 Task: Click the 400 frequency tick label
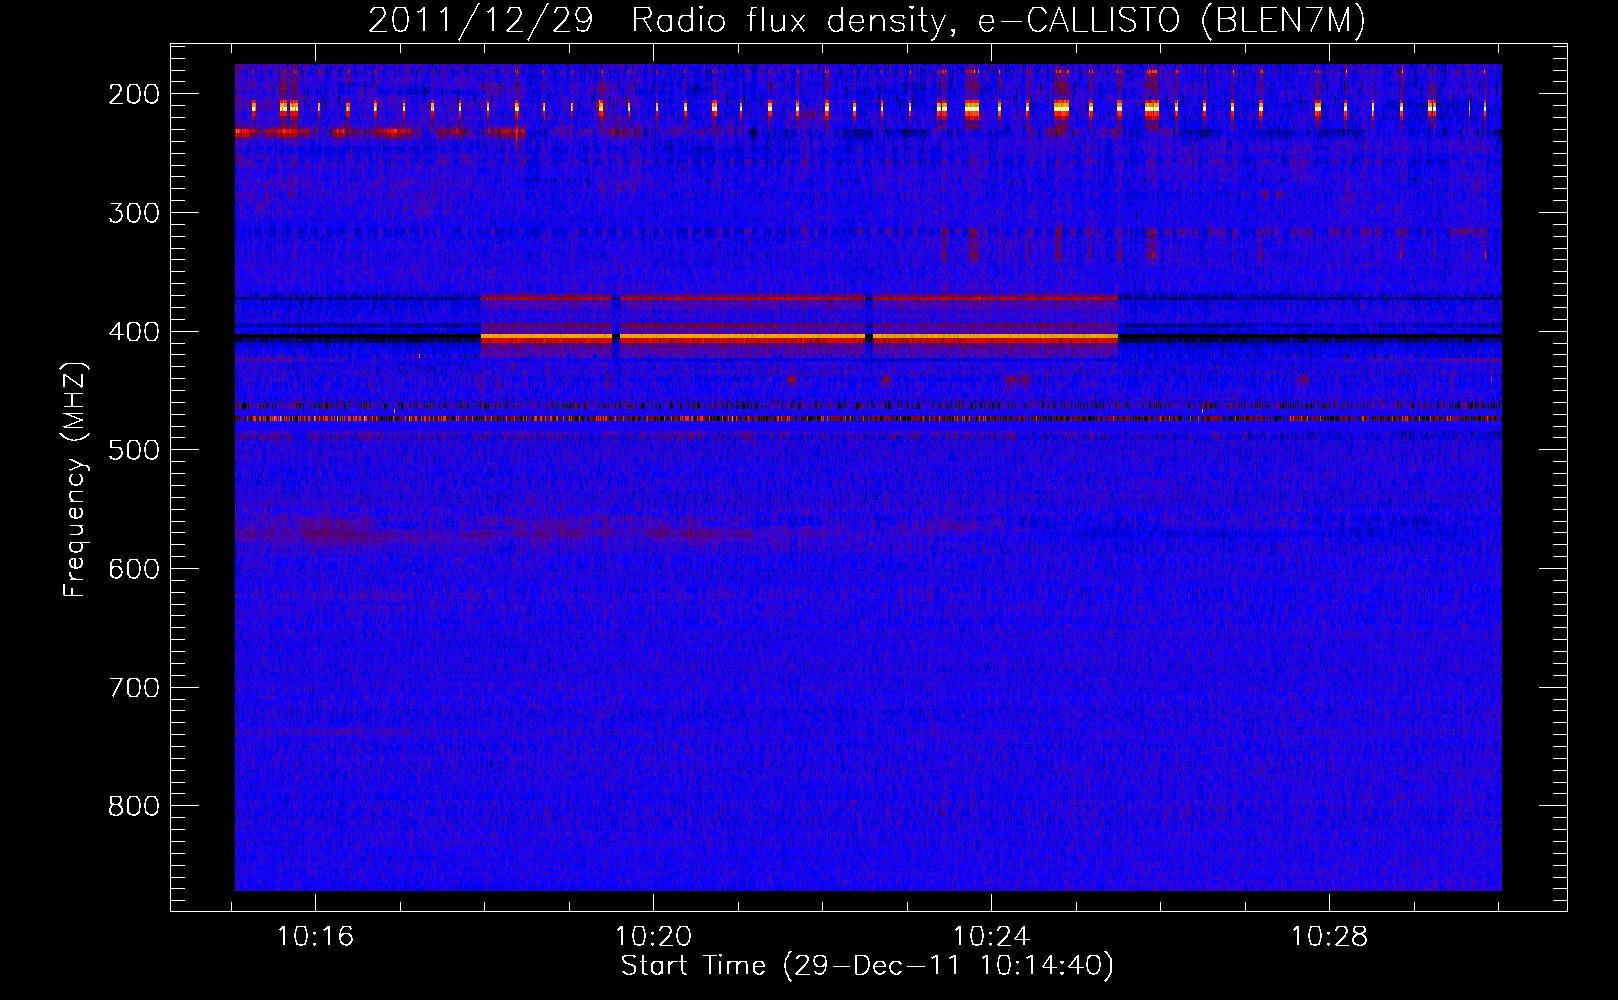[134, 332]
